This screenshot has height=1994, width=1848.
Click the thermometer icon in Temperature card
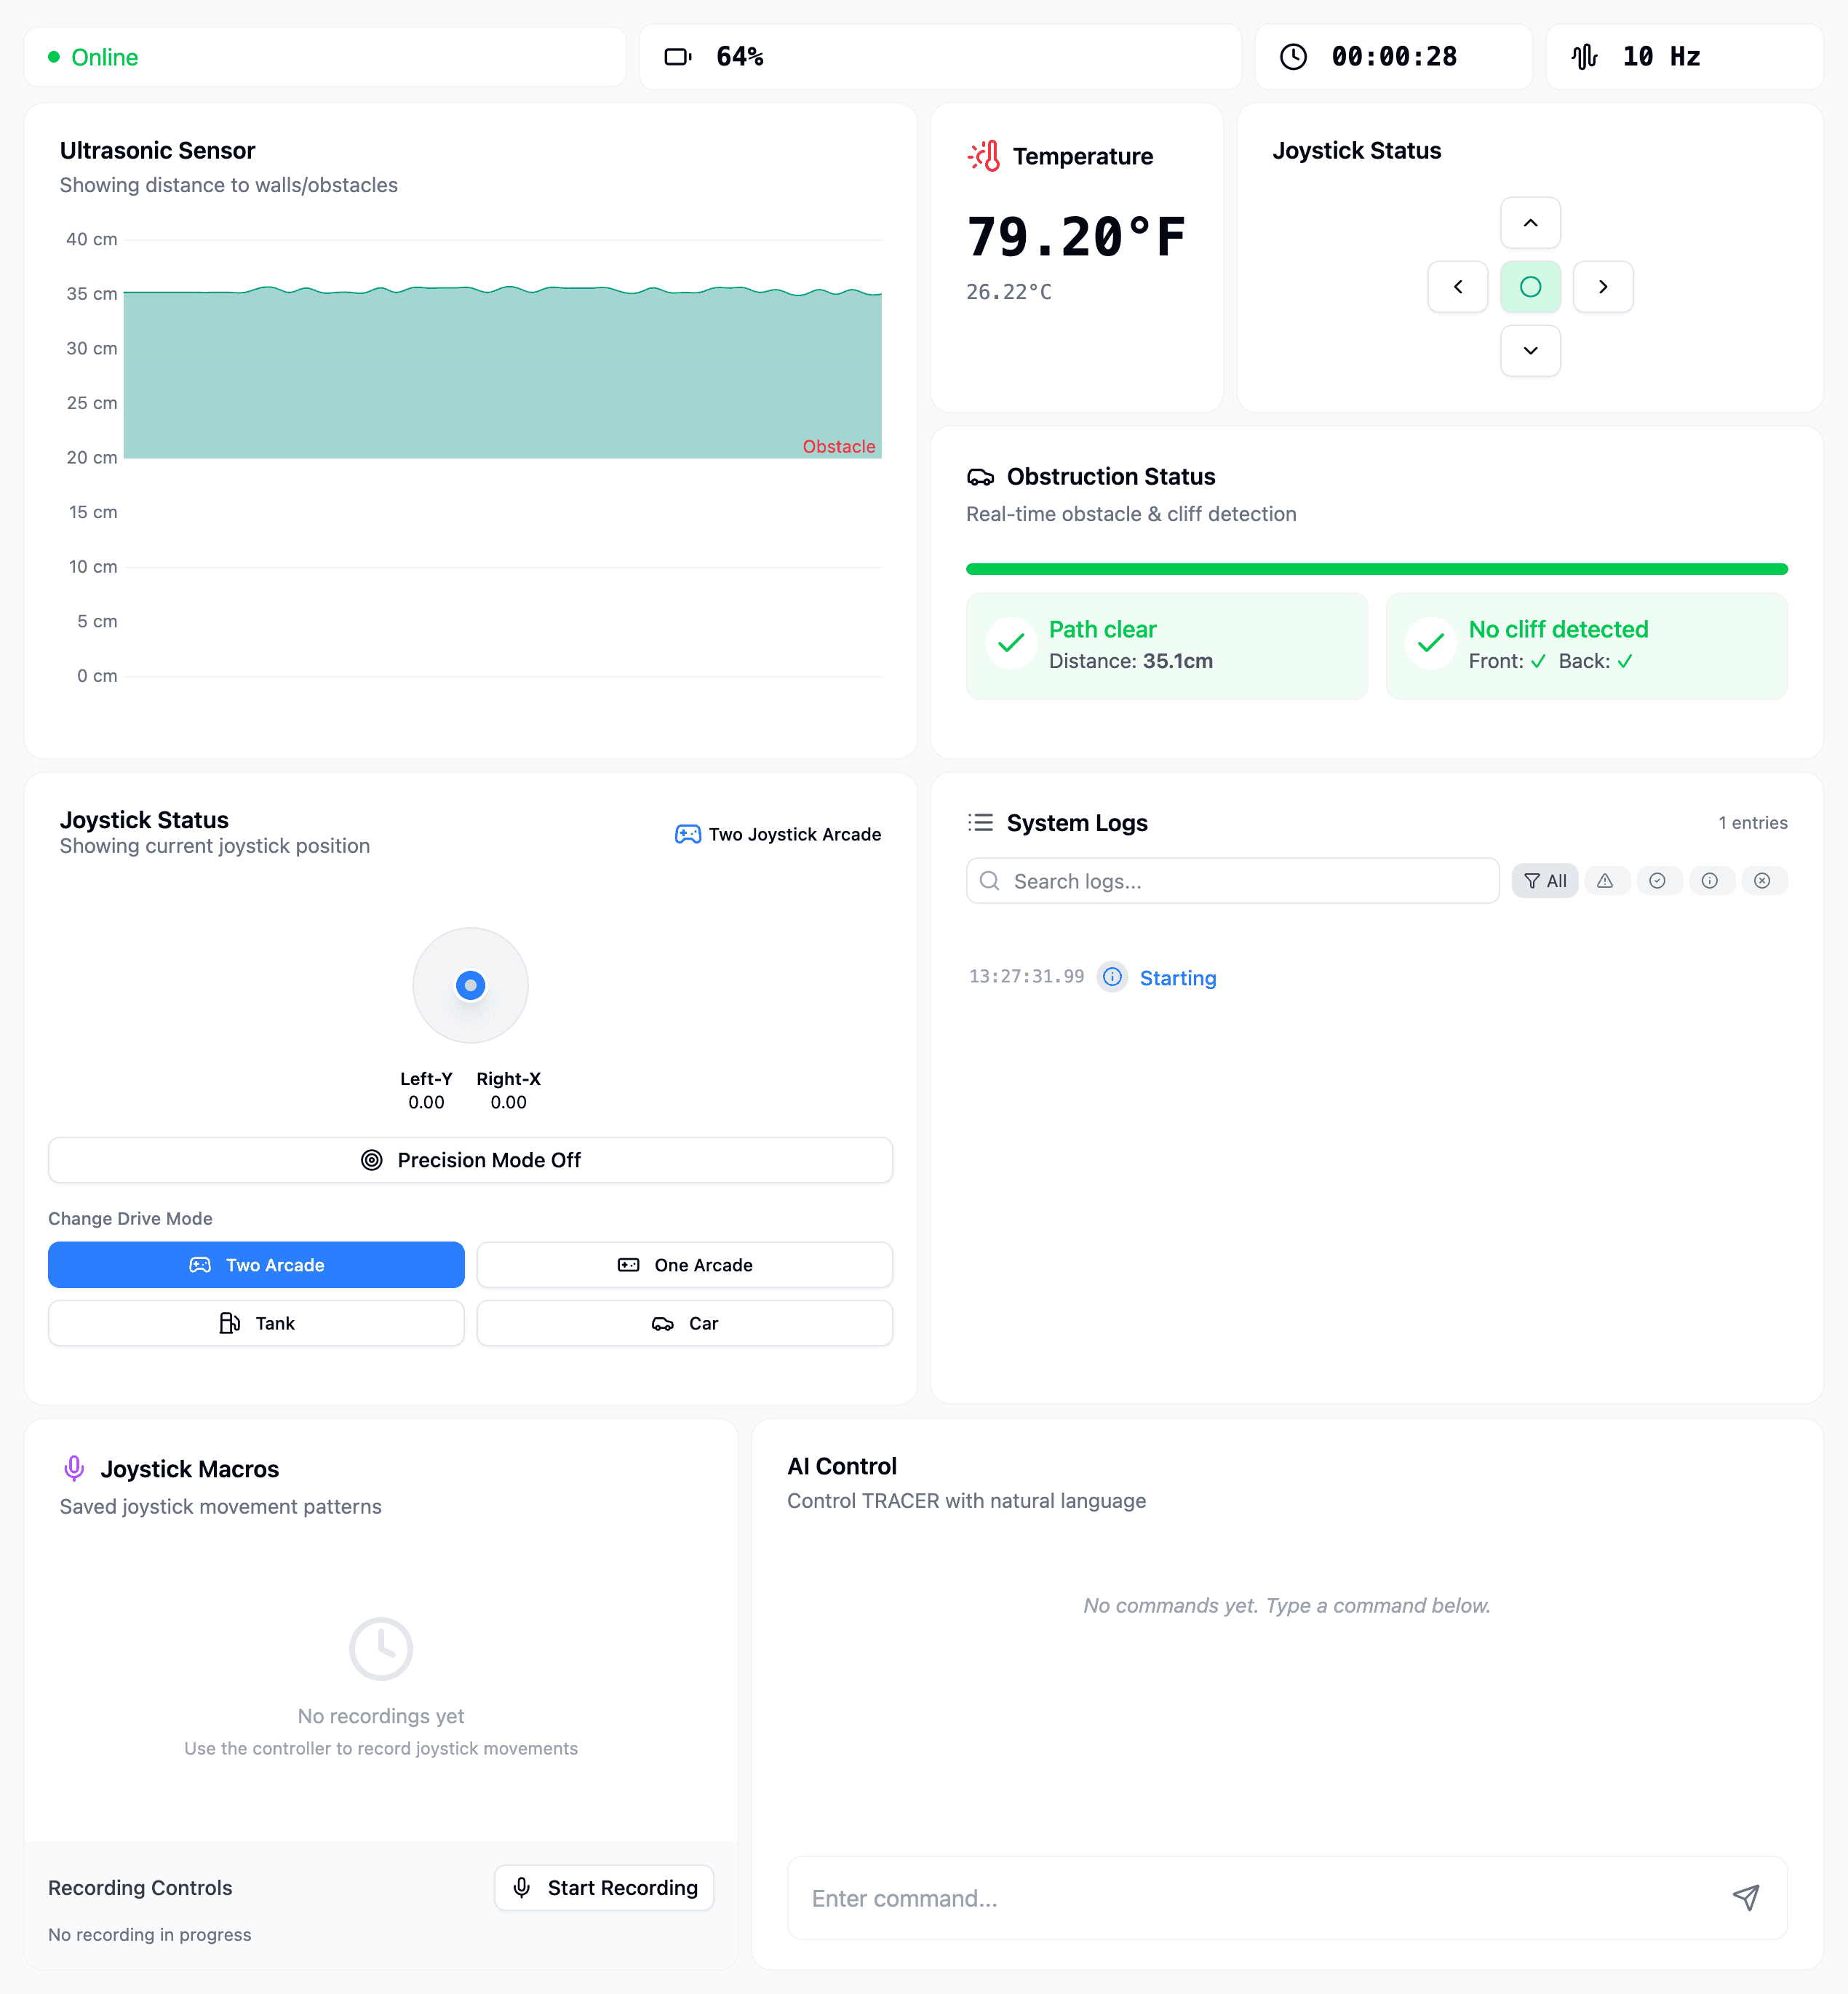coord(984,156)
